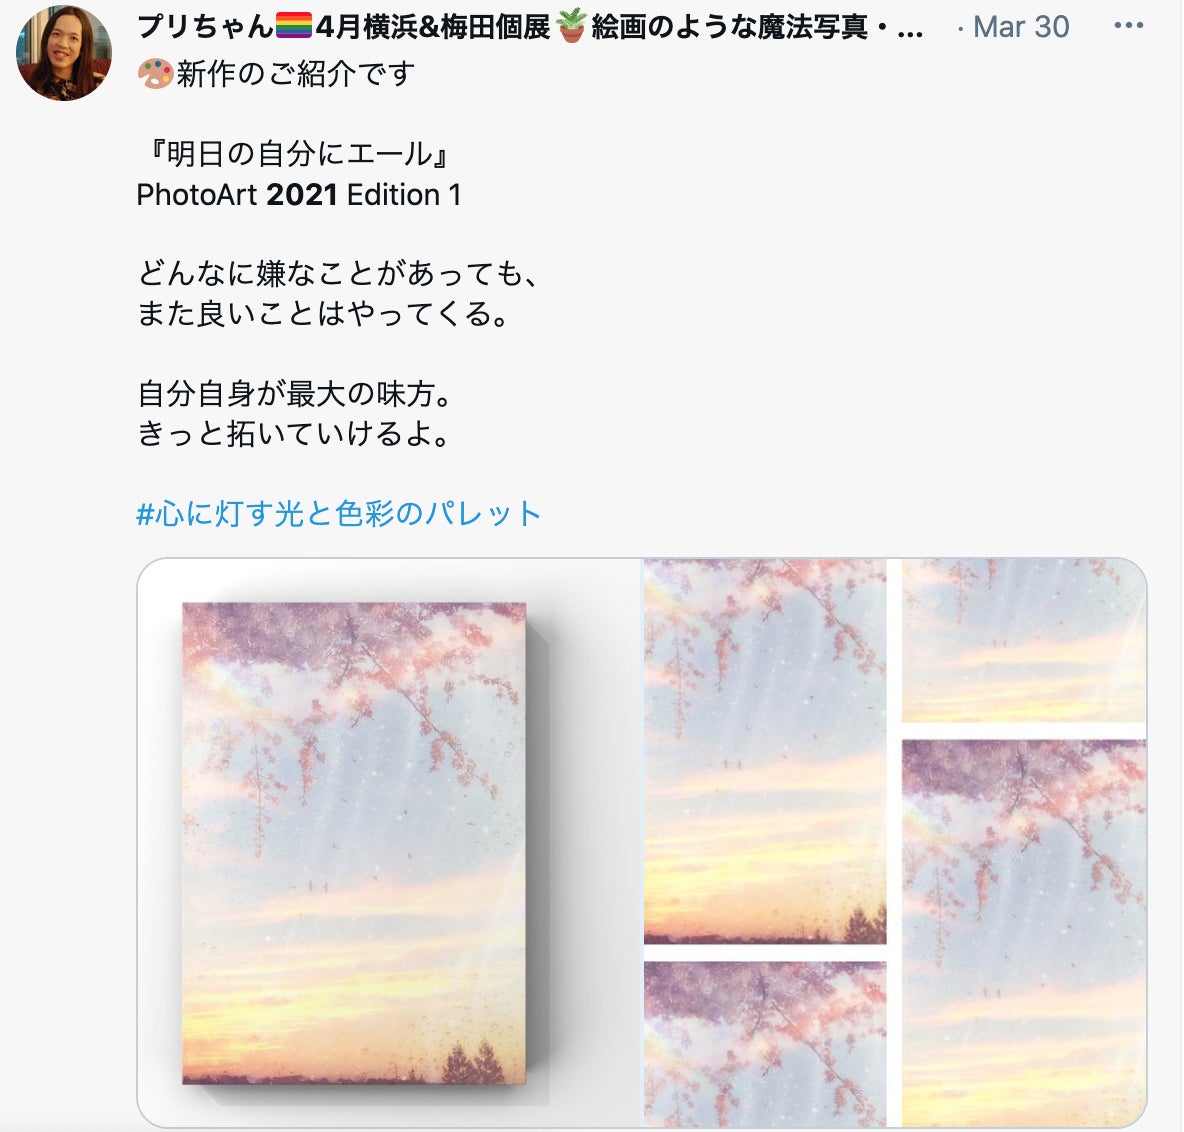Viewport: 1184px width, 1132px height.
Task: Click the 新作のご紹介です intro line
Action: 295,74
